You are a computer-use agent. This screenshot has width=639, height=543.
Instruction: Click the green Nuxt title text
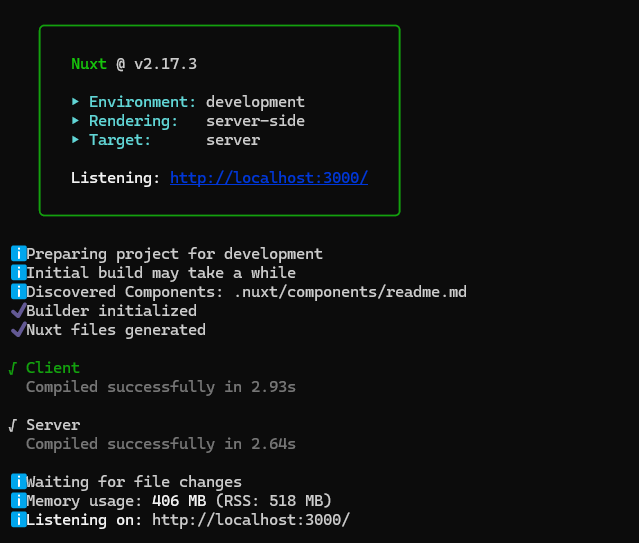pyautogui.click(x=88, y=64)
